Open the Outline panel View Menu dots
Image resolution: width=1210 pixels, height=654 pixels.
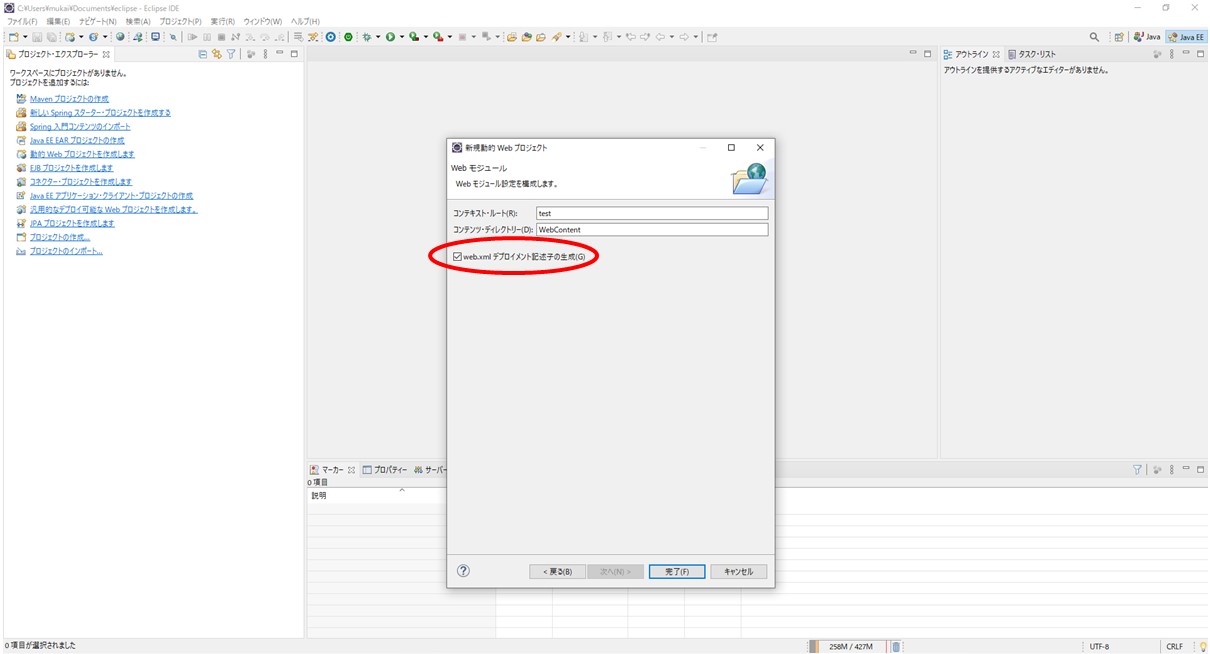pyautogui.click(x=1172, y=54)
